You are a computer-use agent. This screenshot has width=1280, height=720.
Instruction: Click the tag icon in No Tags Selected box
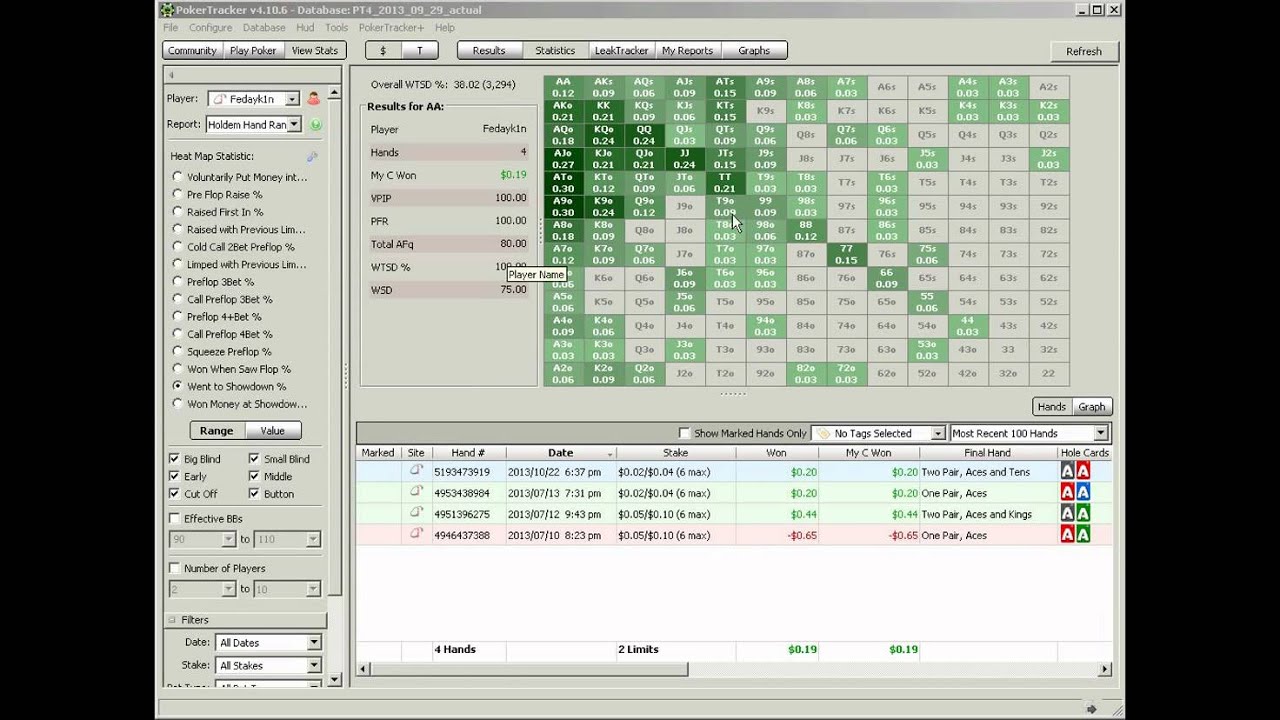[x=823, y=433]
